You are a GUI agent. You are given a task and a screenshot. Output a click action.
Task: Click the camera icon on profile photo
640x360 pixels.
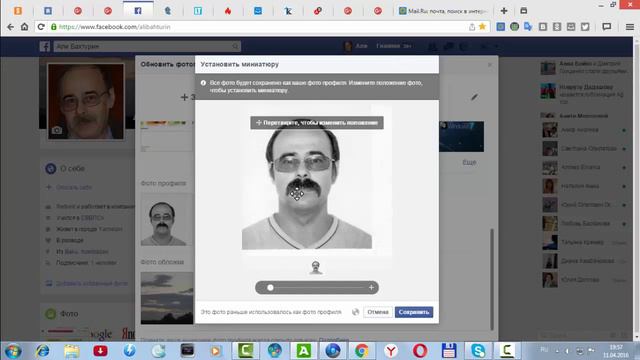pyautogui.click(x=57, y=130)
